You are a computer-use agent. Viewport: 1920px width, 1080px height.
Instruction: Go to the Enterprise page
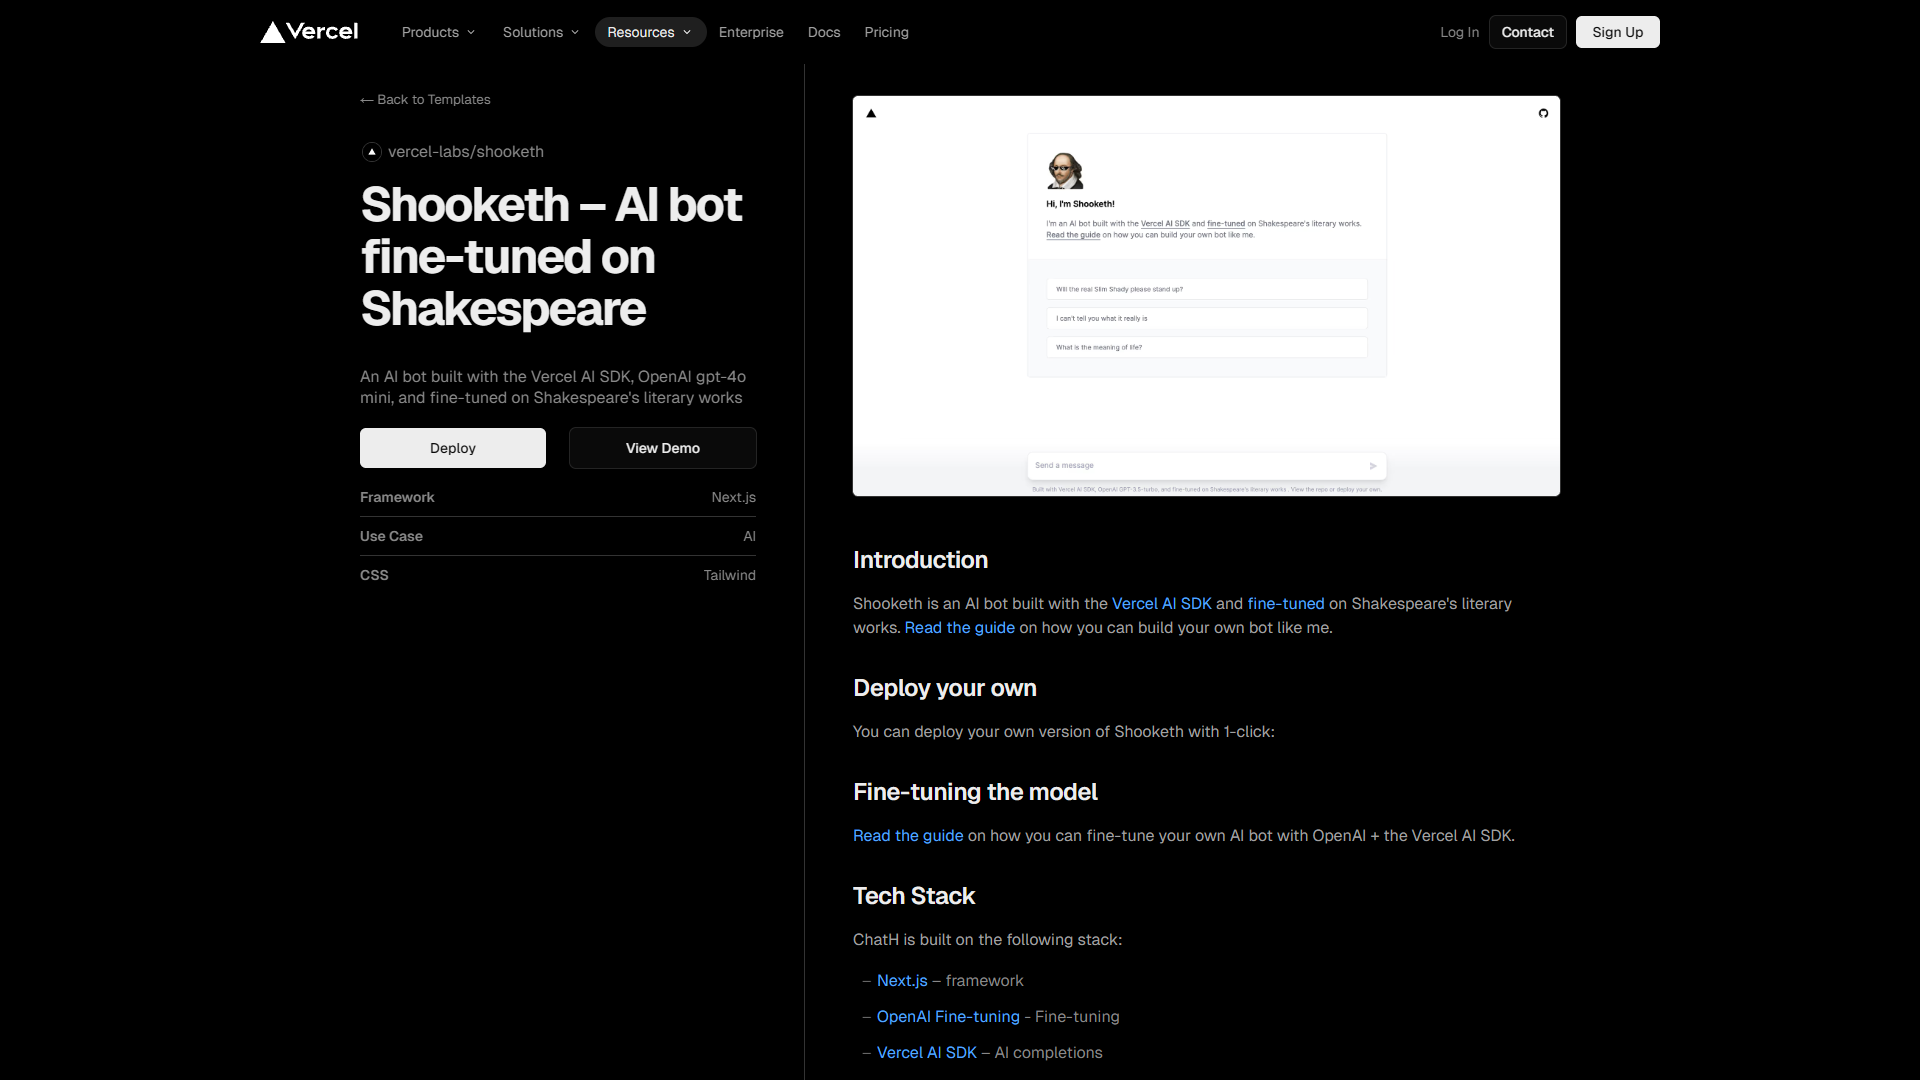pos(751,32)
